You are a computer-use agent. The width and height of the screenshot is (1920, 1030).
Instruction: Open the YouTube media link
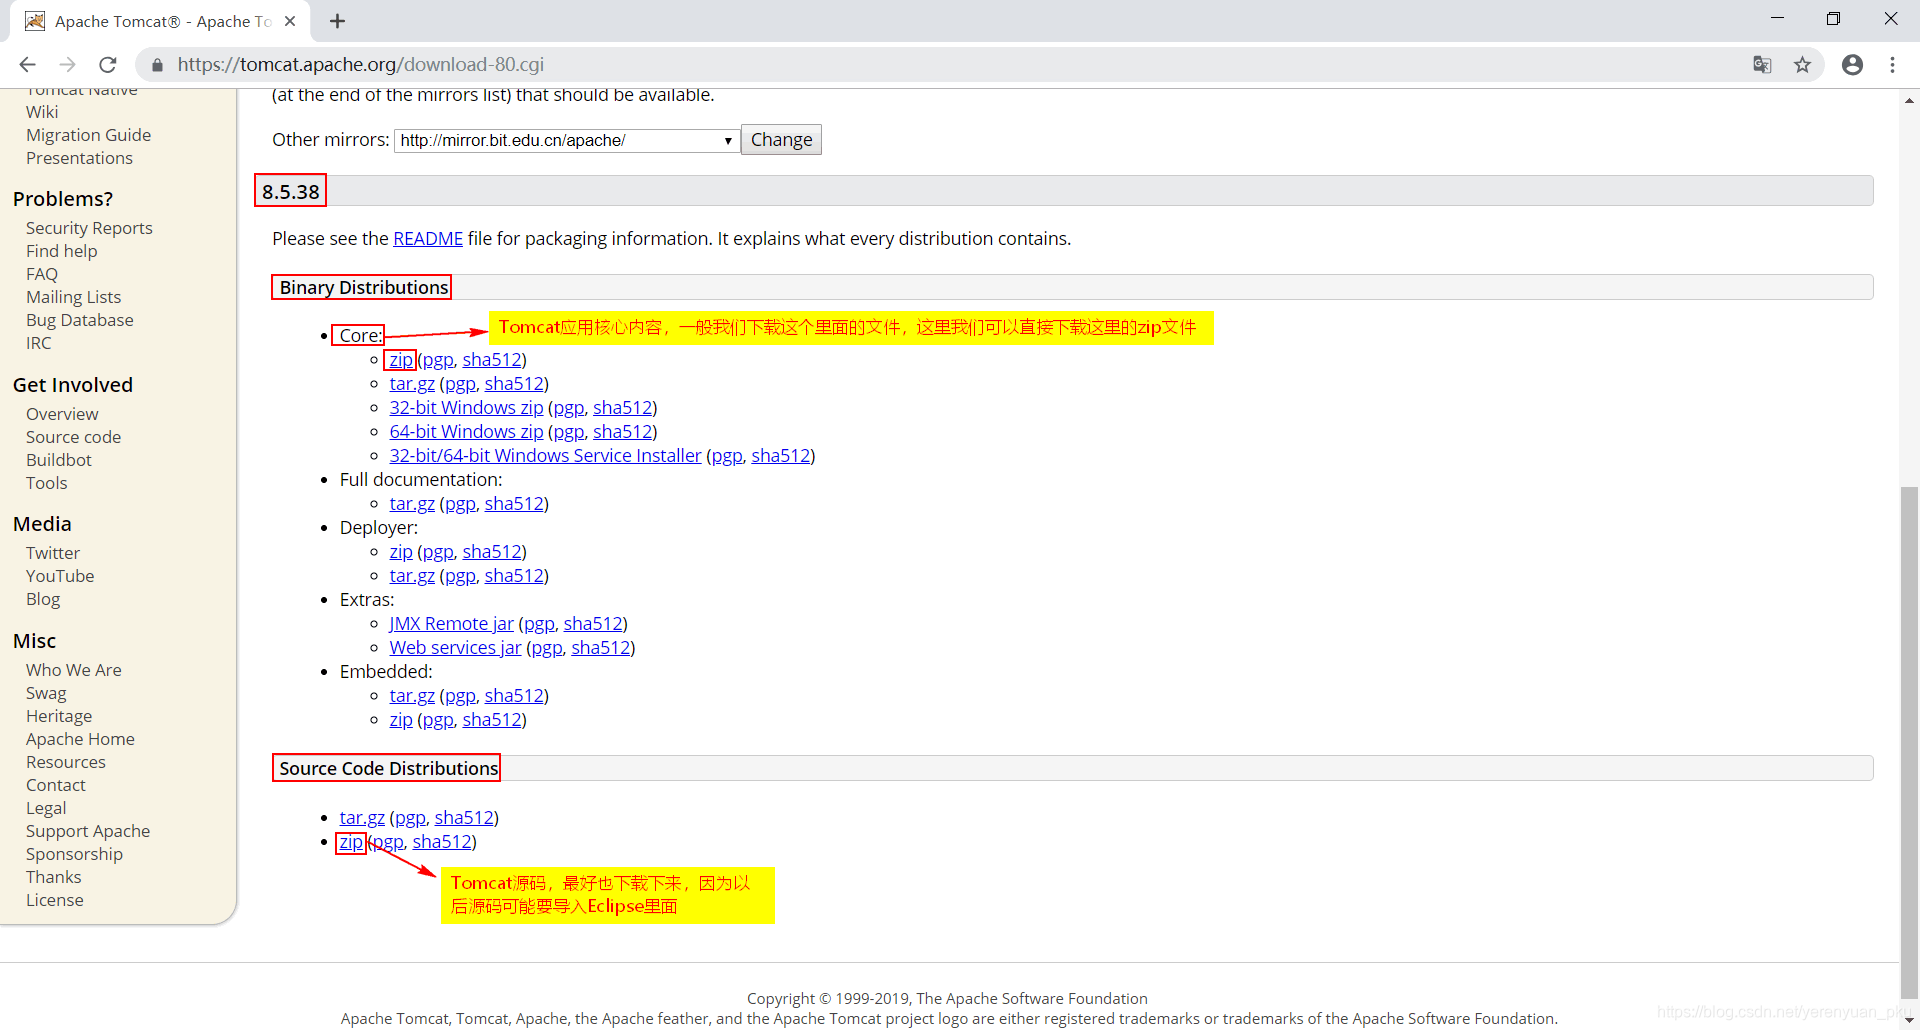point(60,576)
